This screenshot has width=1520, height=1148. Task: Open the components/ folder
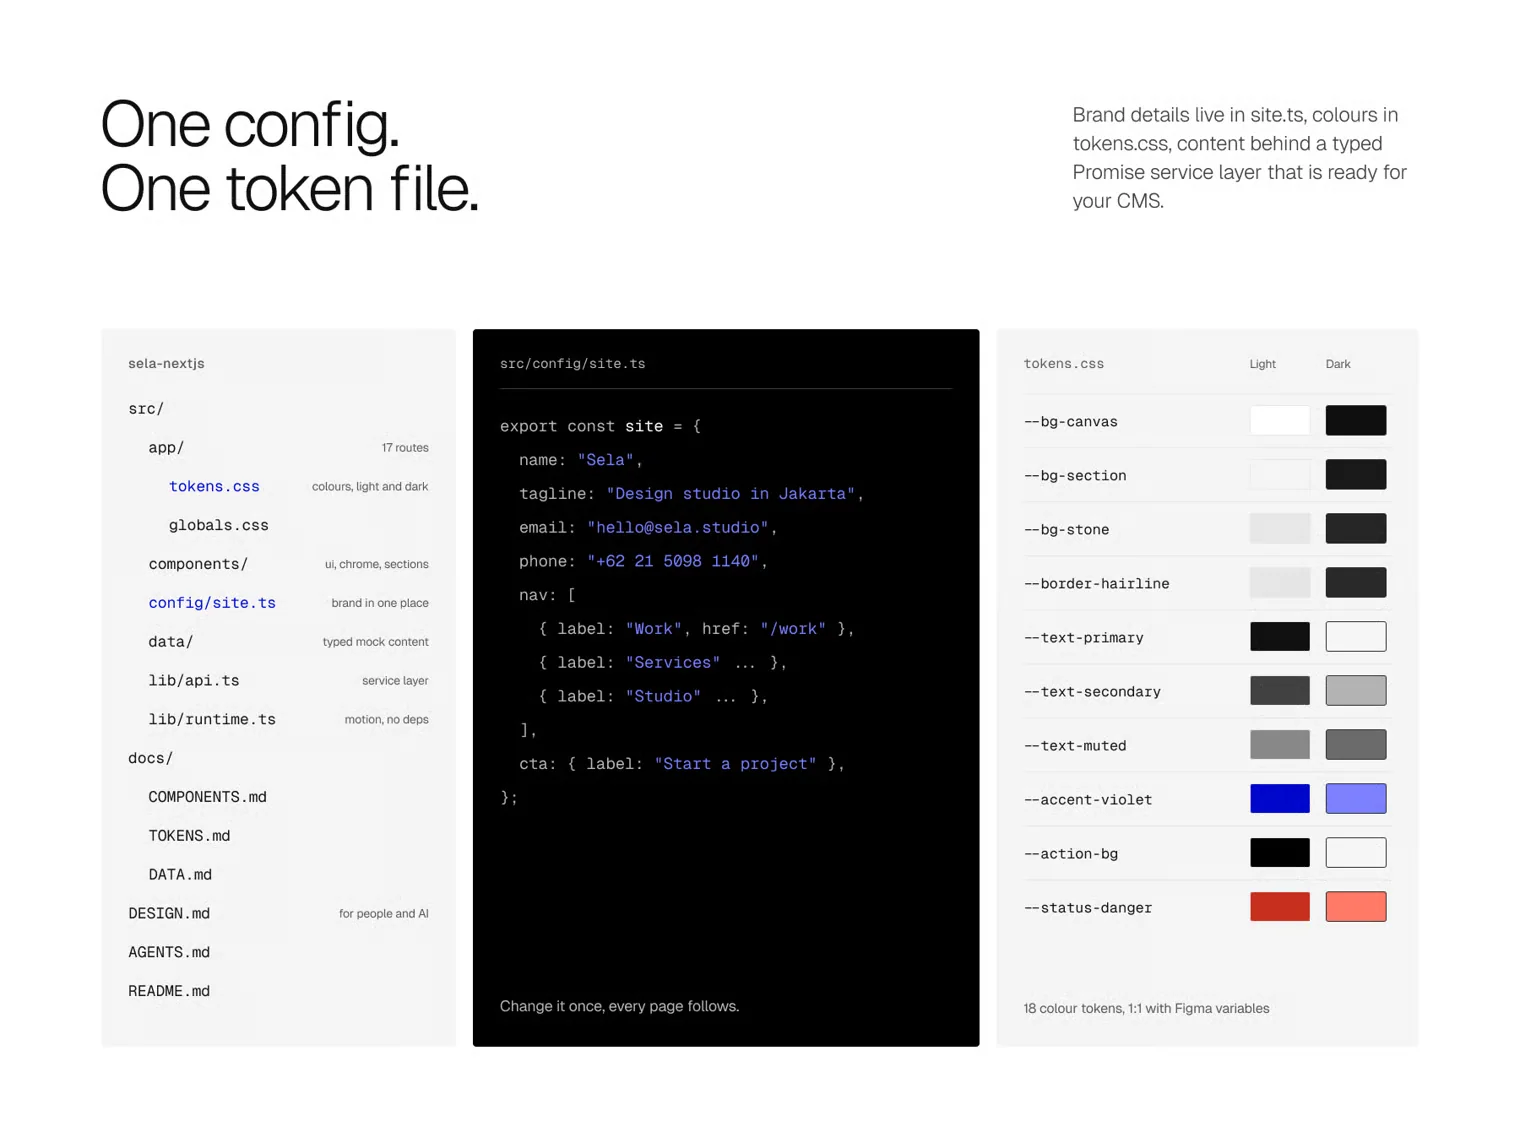coord(198,564)
